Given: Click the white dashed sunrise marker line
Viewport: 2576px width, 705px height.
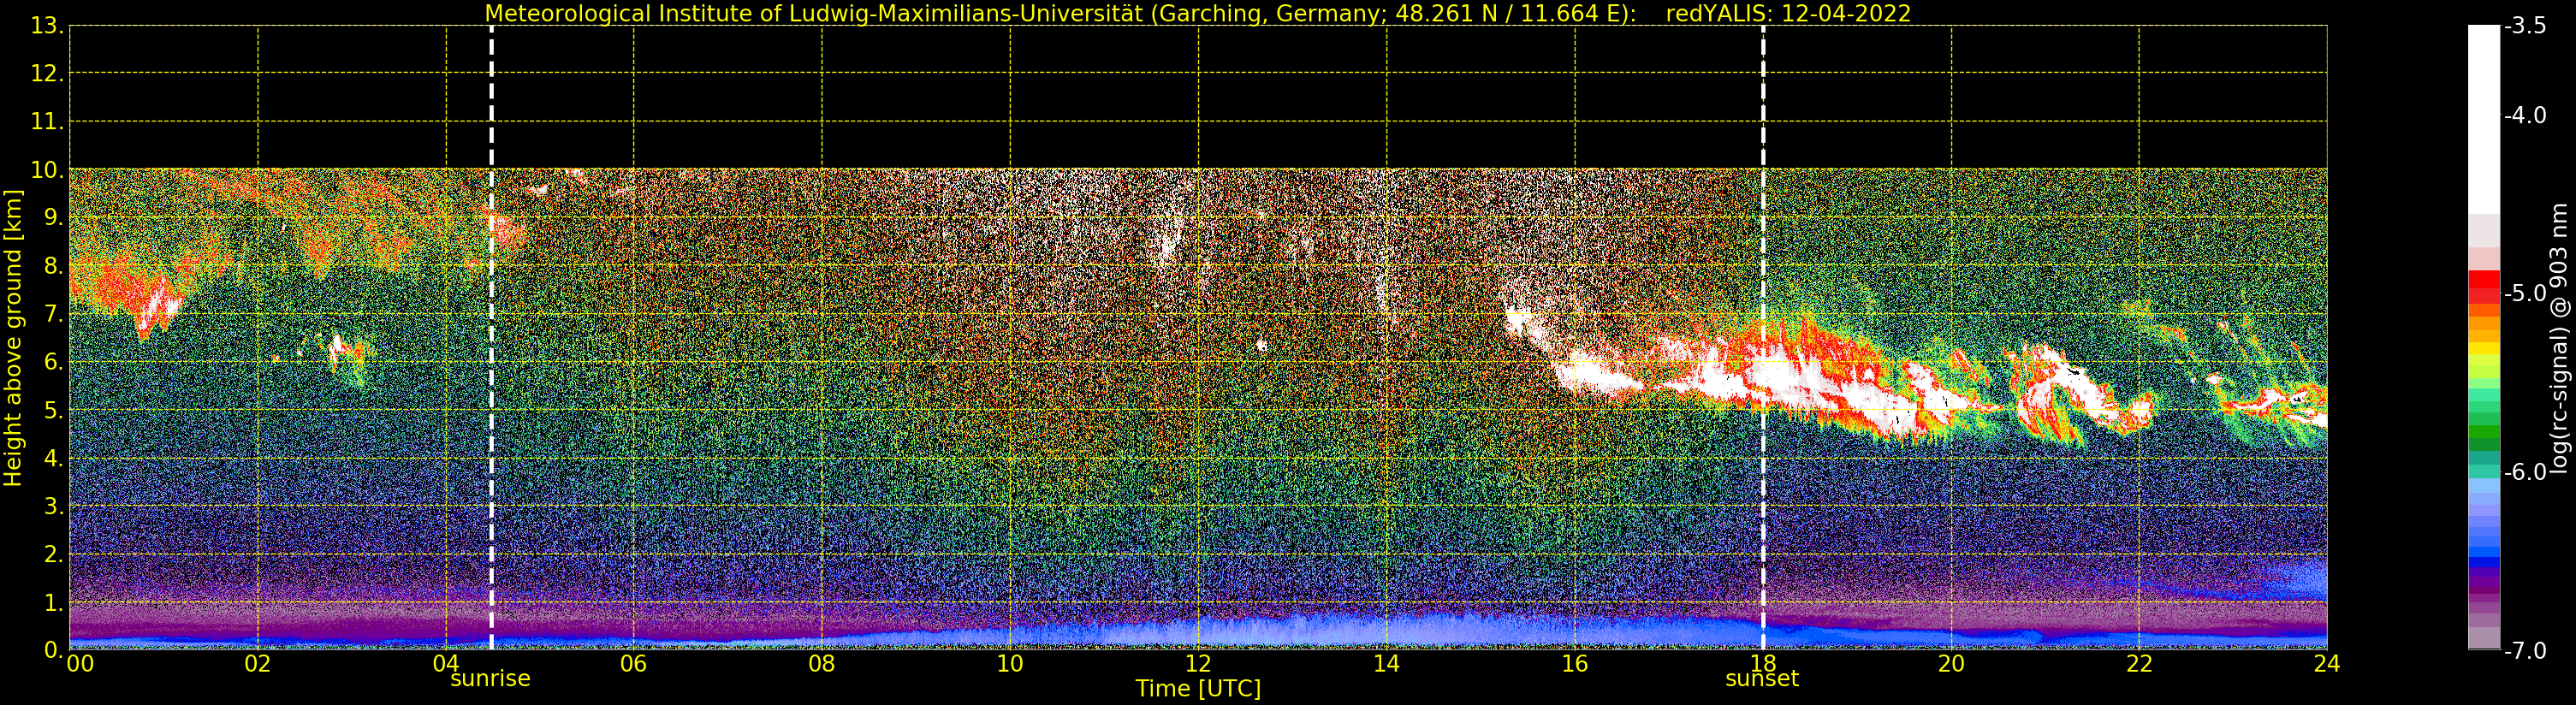Looking at the screenshot, I should (x=491, y=337).
